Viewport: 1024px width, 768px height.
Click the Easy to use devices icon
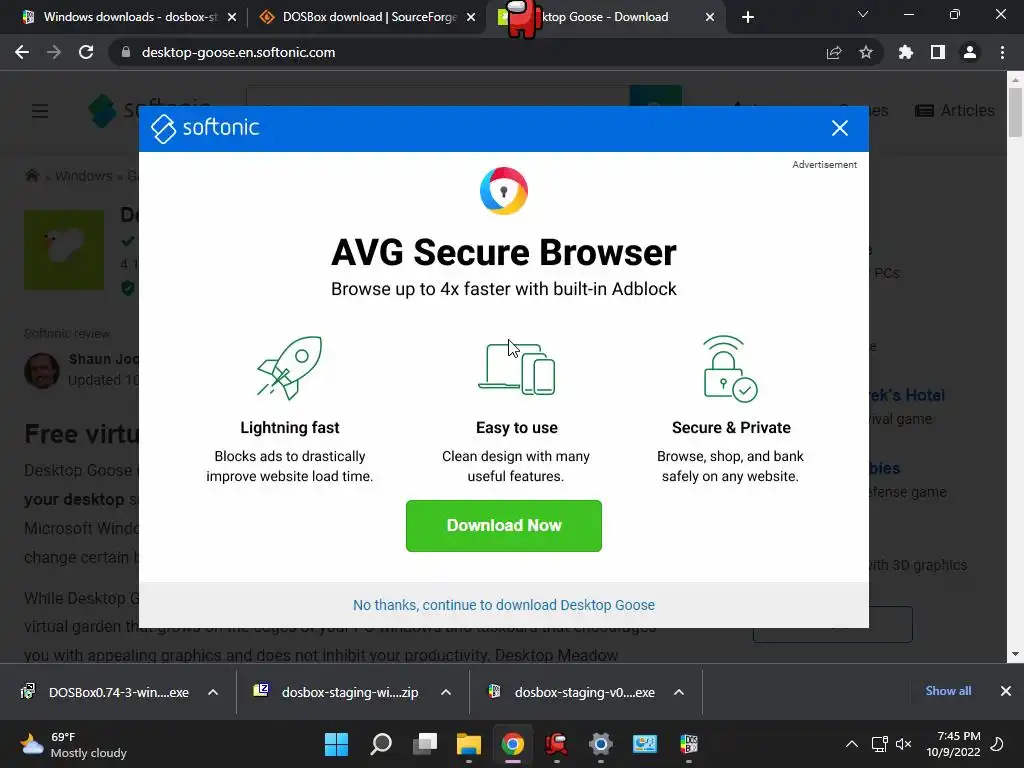tap(517, 368)
